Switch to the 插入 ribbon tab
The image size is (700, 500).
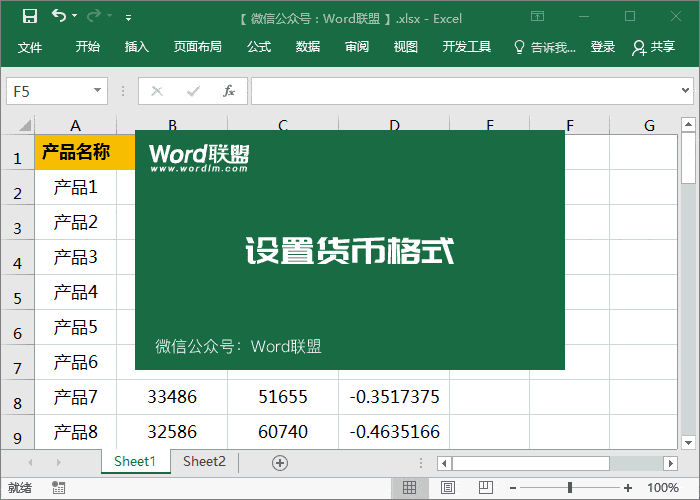[x=137, y=46]
